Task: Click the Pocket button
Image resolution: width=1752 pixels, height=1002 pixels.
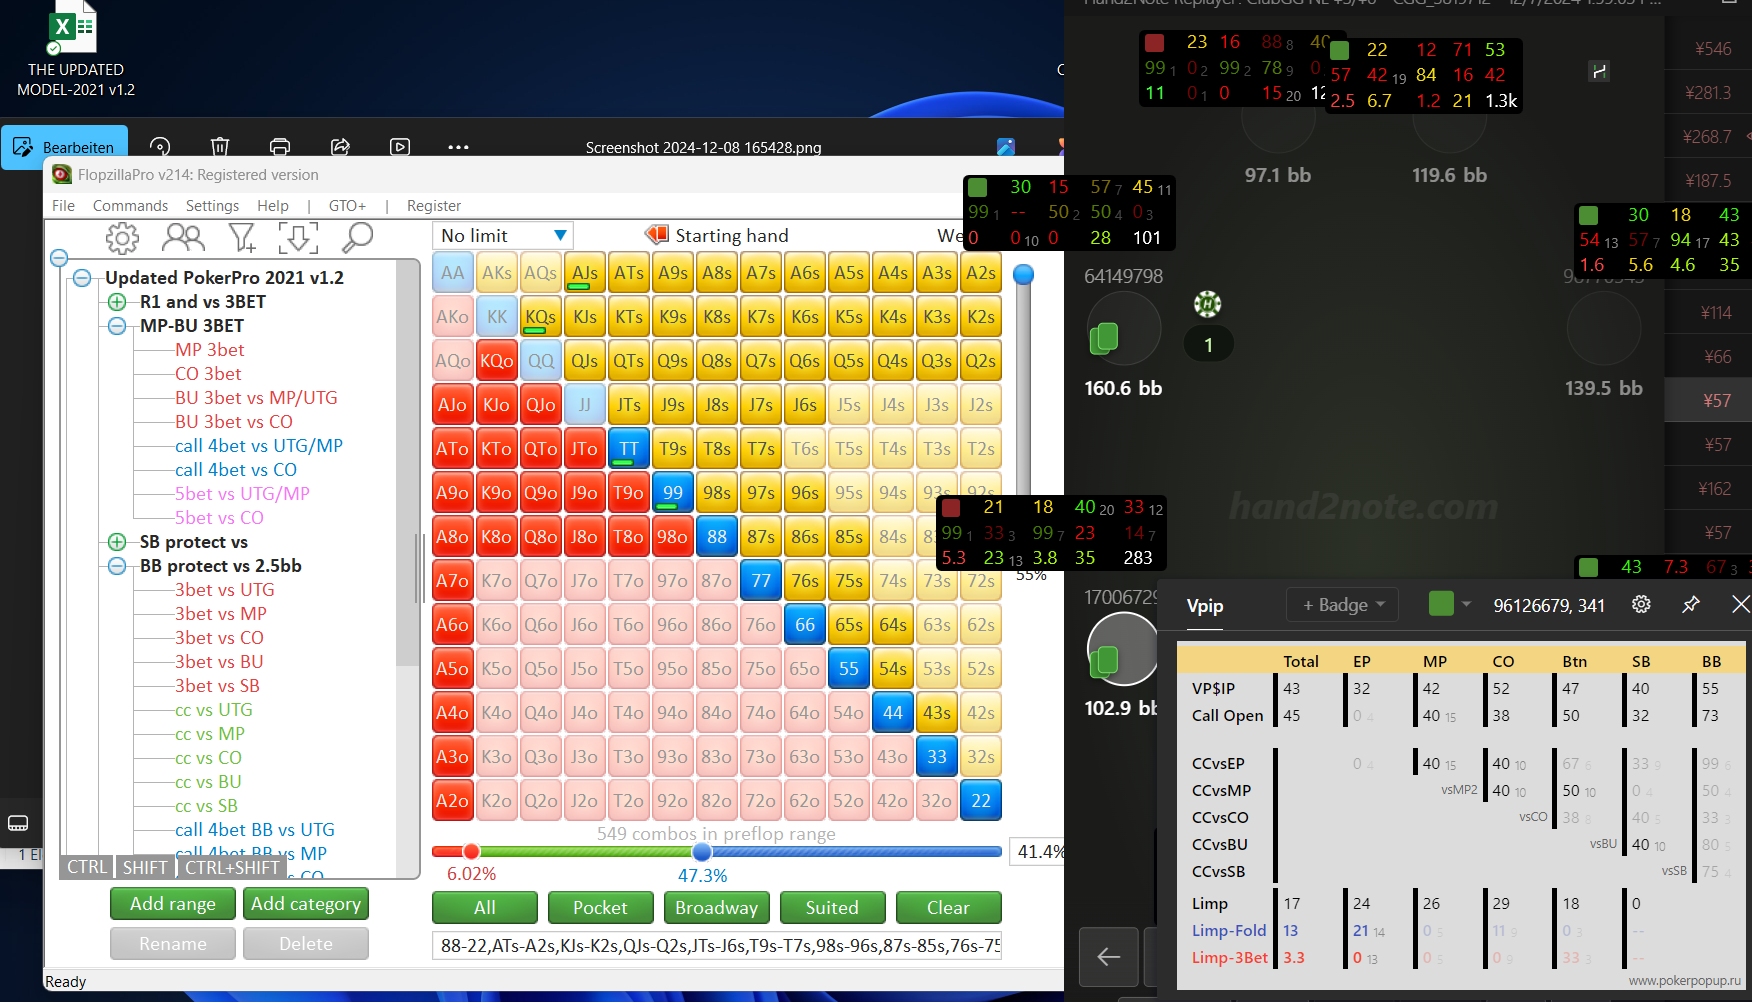Action: point(600,907)
